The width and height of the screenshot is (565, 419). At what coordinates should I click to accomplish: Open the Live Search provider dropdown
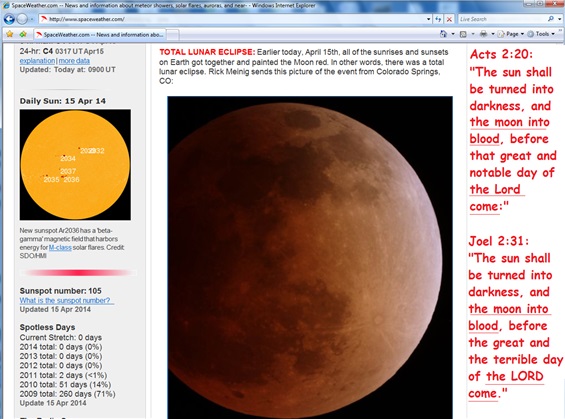tap(560, 19)
